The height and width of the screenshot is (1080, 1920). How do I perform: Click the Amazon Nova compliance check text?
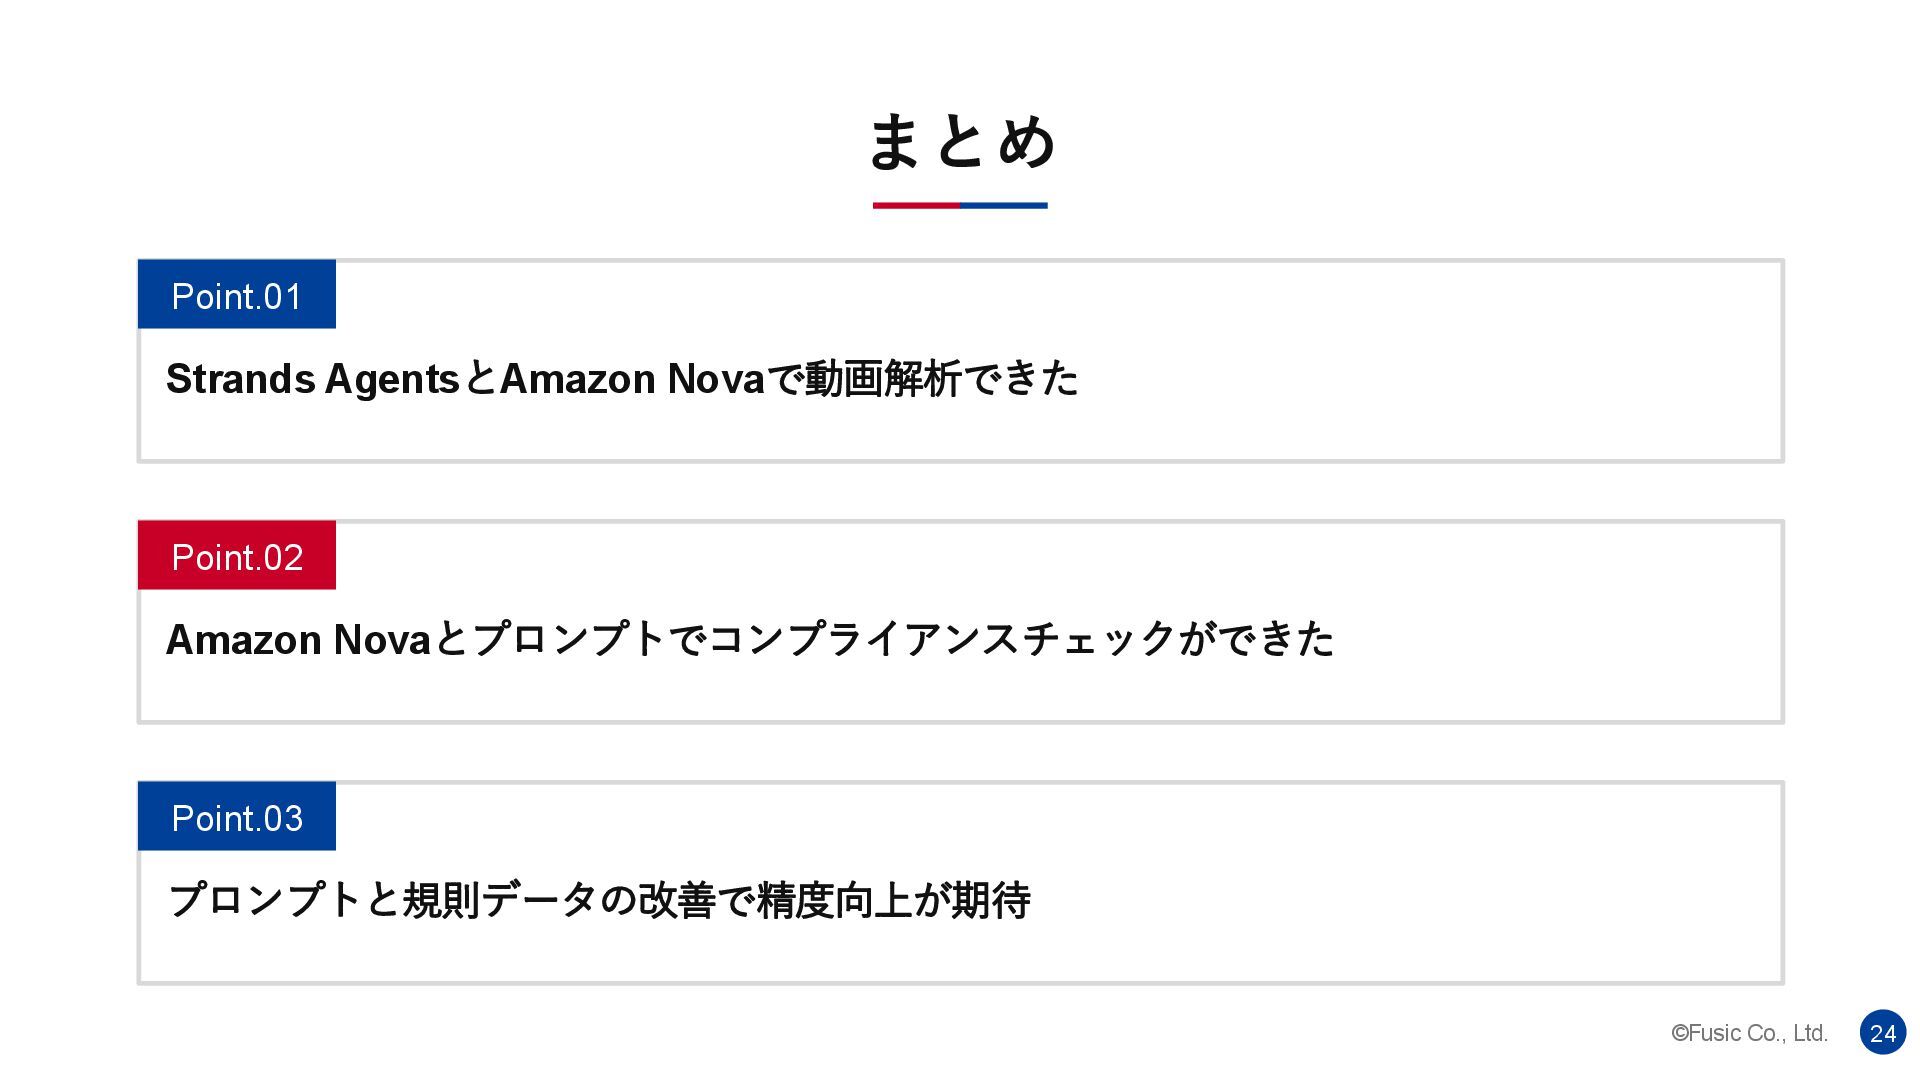coord(750,639)
